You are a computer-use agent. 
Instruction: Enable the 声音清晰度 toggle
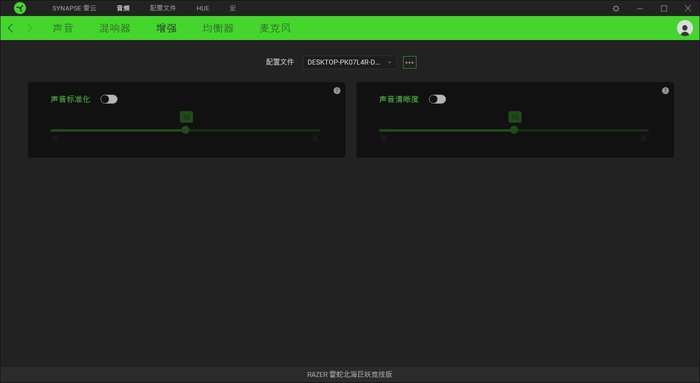coord(437,99)
